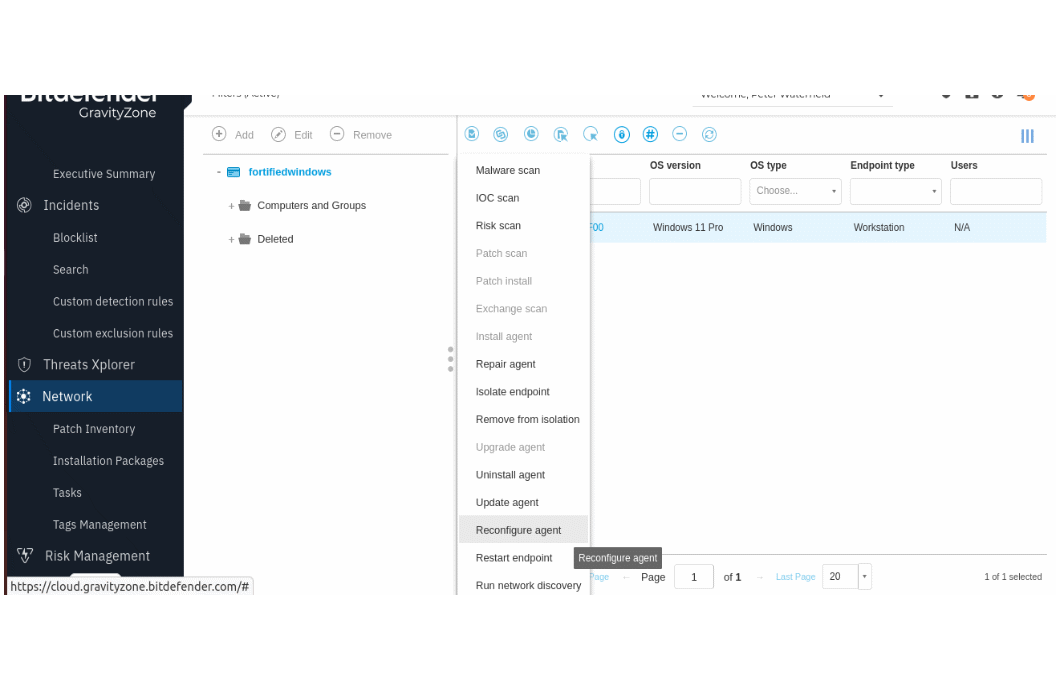The height and width of the screenshot is (680, 1056).
Task: Open Executive Summary in sidebar
Action: point(104,174)
